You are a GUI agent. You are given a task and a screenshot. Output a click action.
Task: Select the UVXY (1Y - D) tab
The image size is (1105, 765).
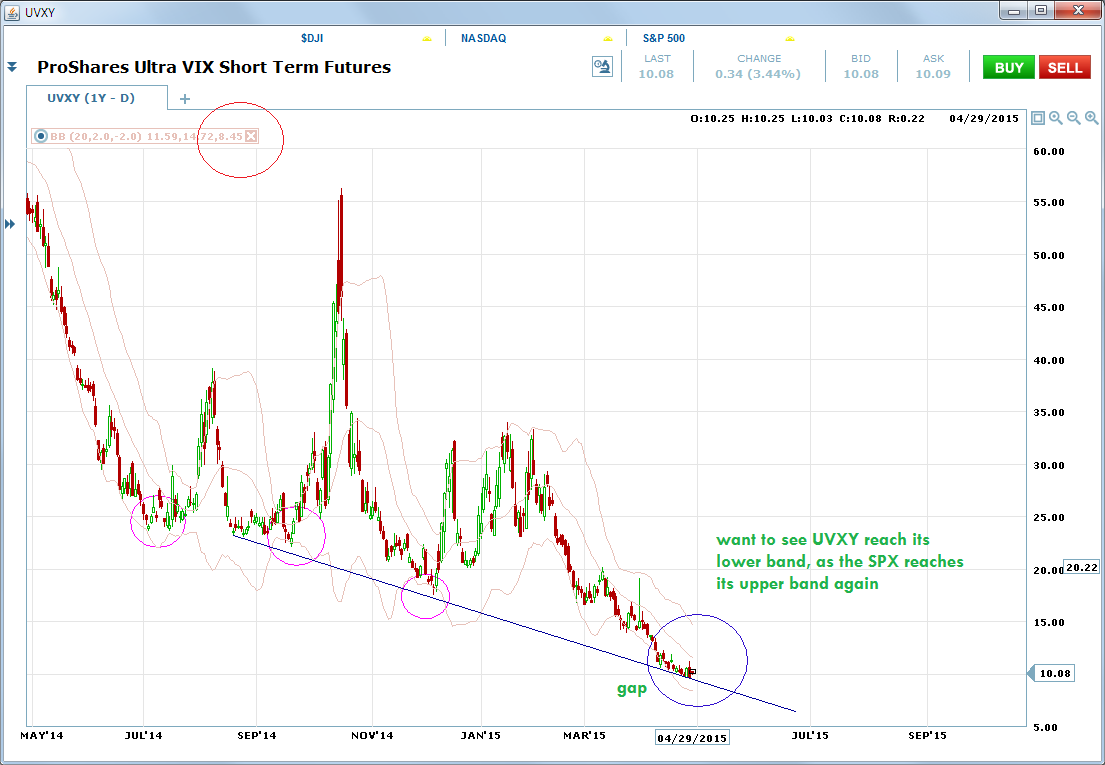coord(91,98)
